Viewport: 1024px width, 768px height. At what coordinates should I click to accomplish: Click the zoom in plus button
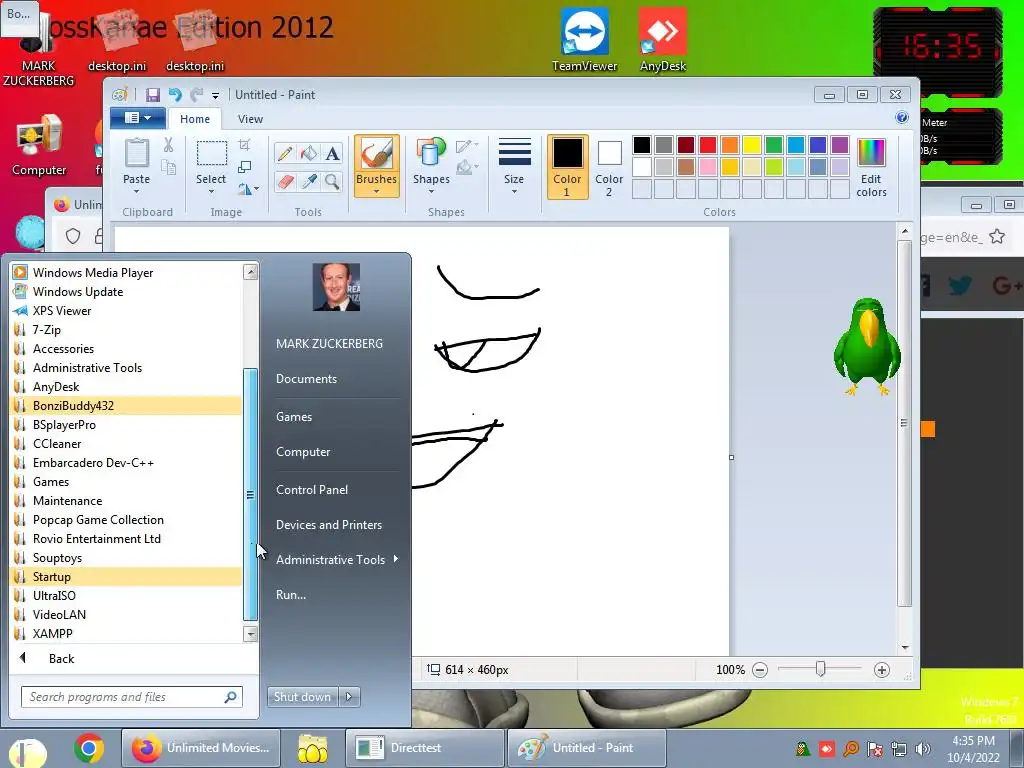[882, 670]
